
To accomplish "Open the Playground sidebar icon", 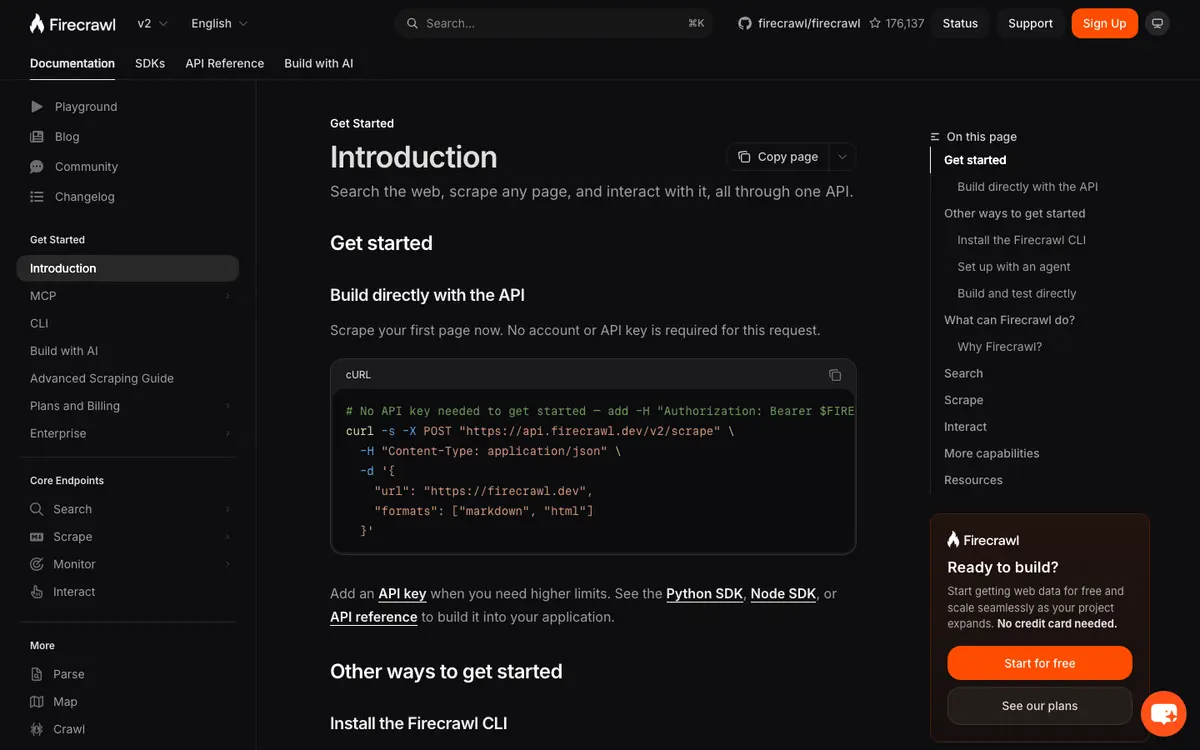I will 37,107.
